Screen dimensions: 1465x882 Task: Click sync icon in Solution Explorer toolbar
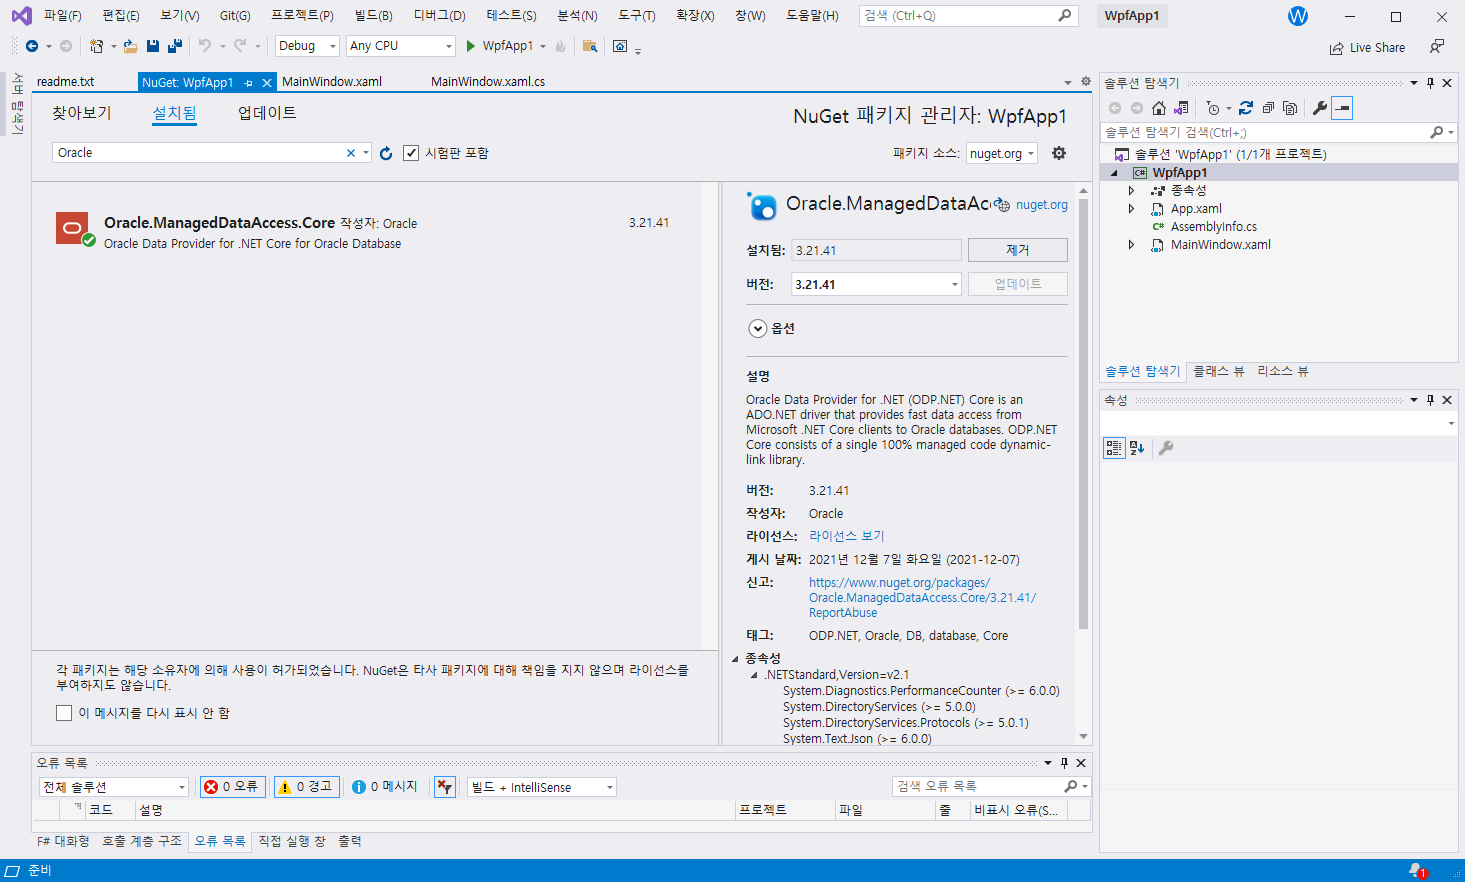tap(1246, 108)
